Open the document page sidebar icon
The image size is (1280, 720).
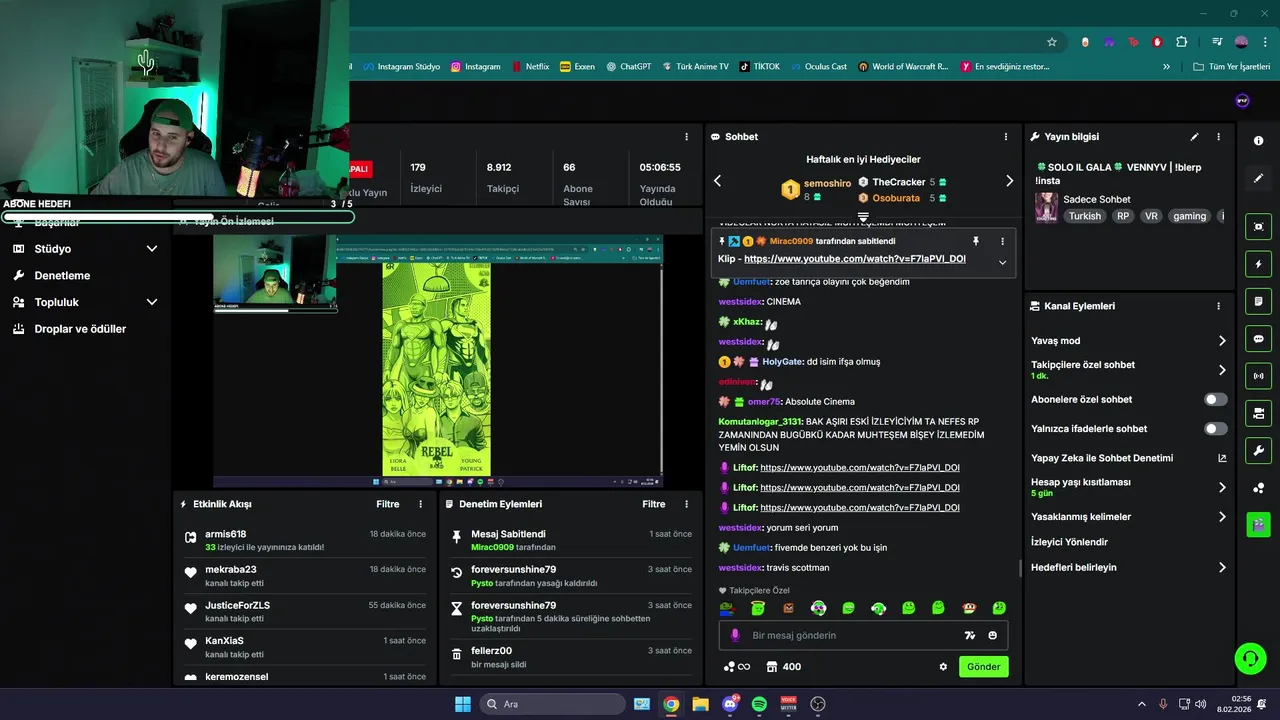pos(1258,301)
